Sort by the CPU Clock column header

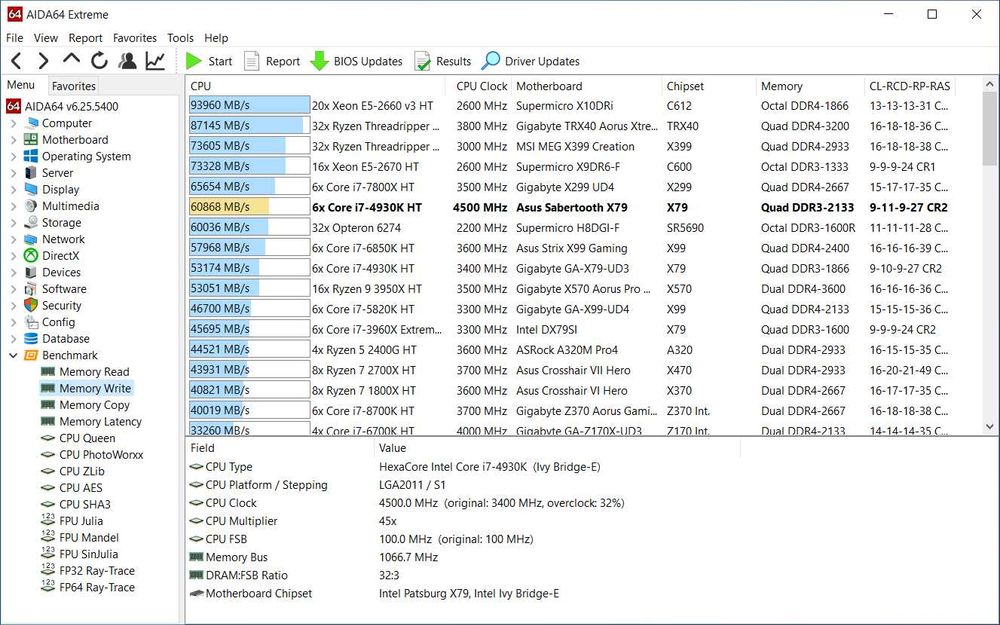coord(479,86)
